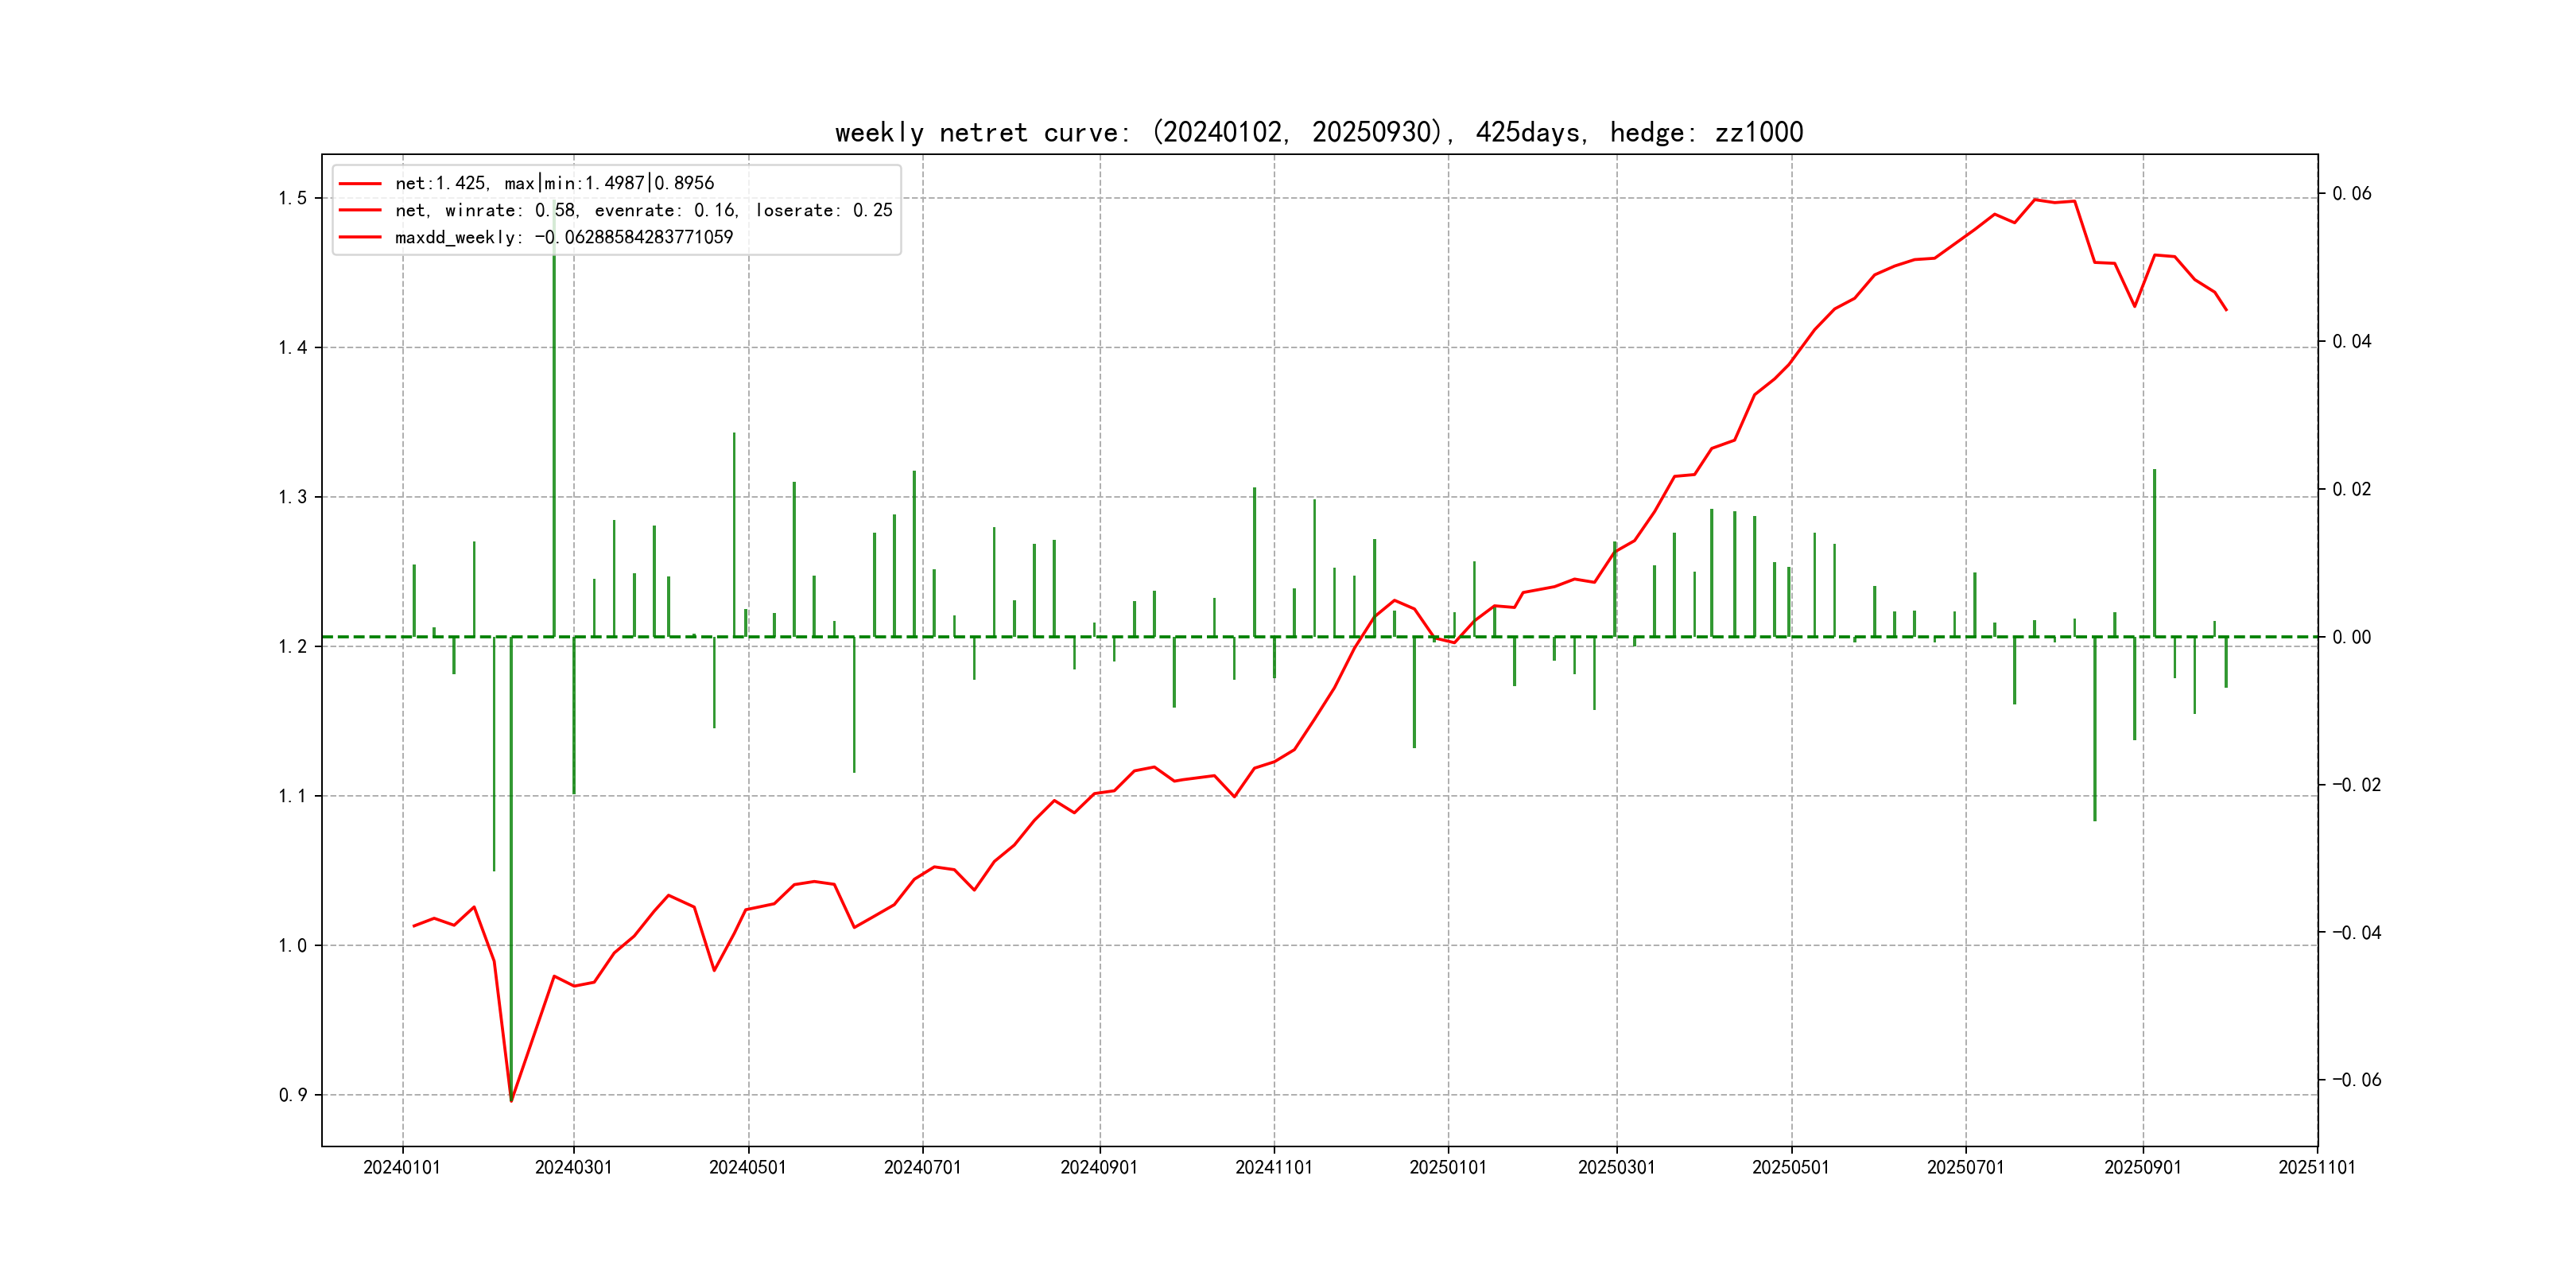Click the 20240301 x-axis date label
The height and width of the screenshot is (1288, 2576).
tap(573, 1167)
